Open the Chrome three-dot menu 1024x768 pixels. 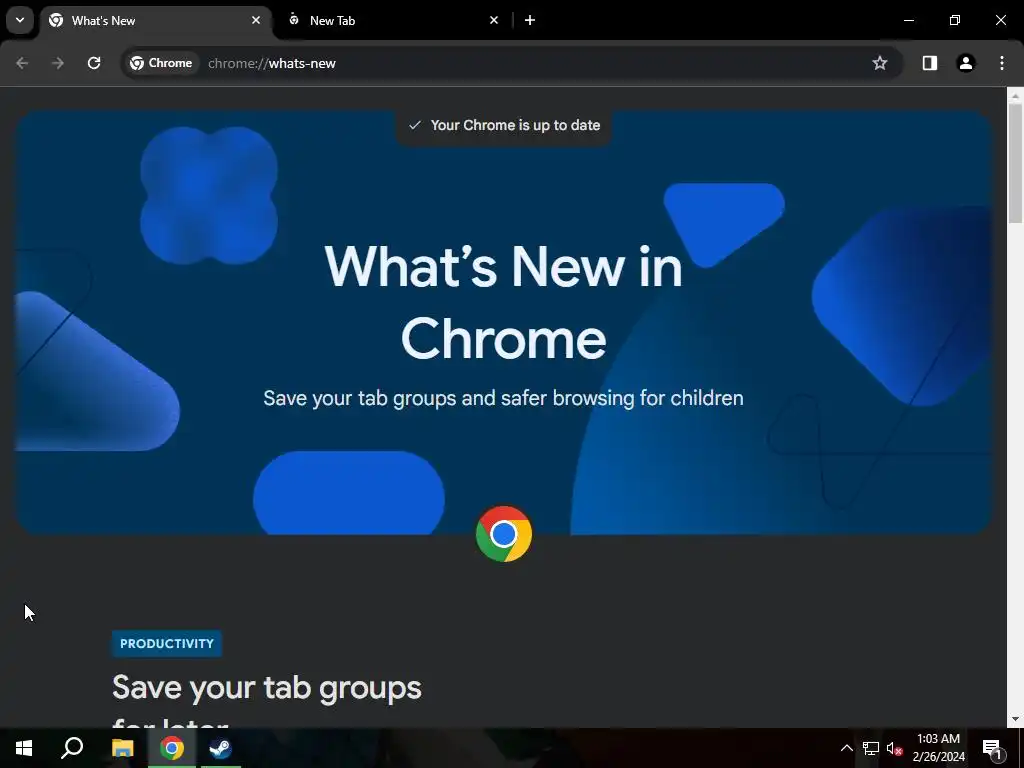click(x=1002, y=63)
